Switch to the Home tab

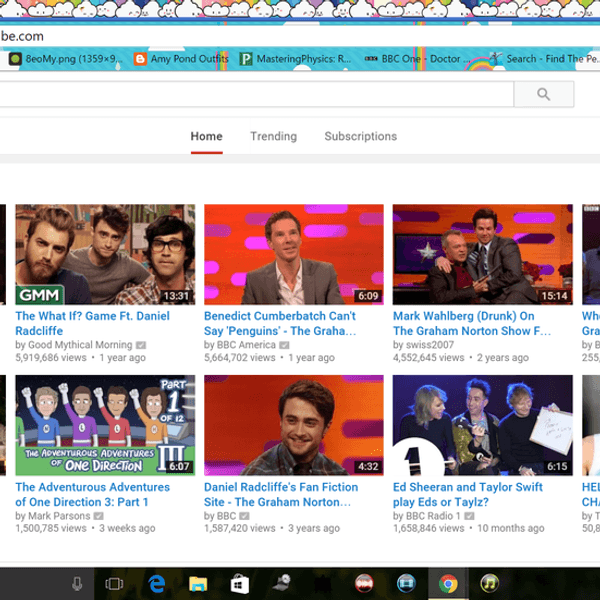point(207,137)
